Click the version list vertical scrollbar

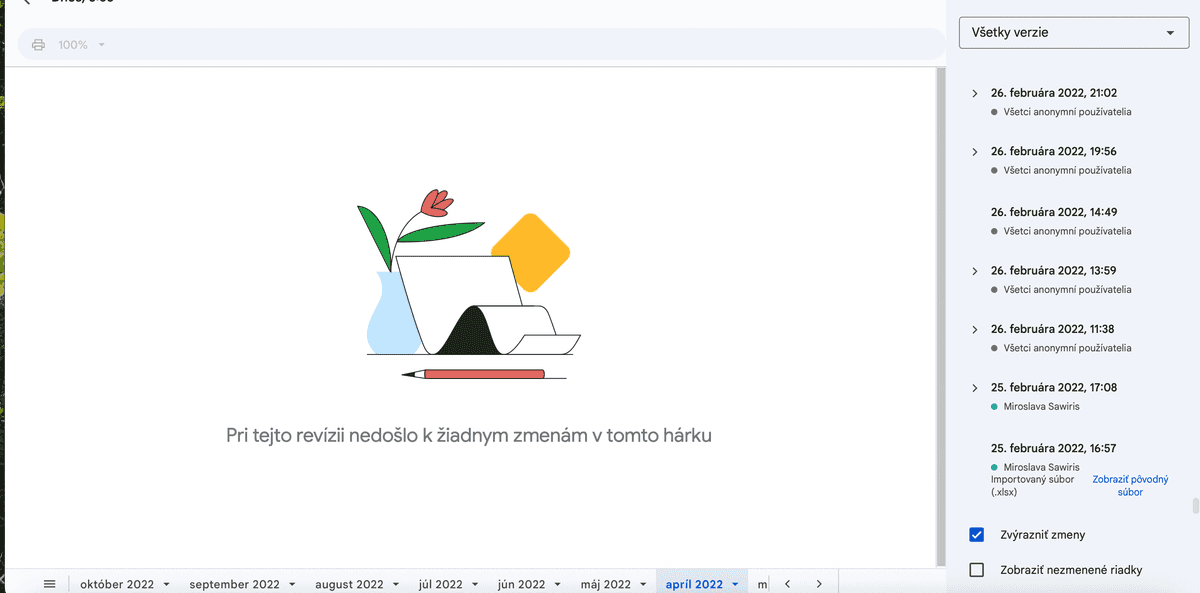click(x=1194, y=504)
